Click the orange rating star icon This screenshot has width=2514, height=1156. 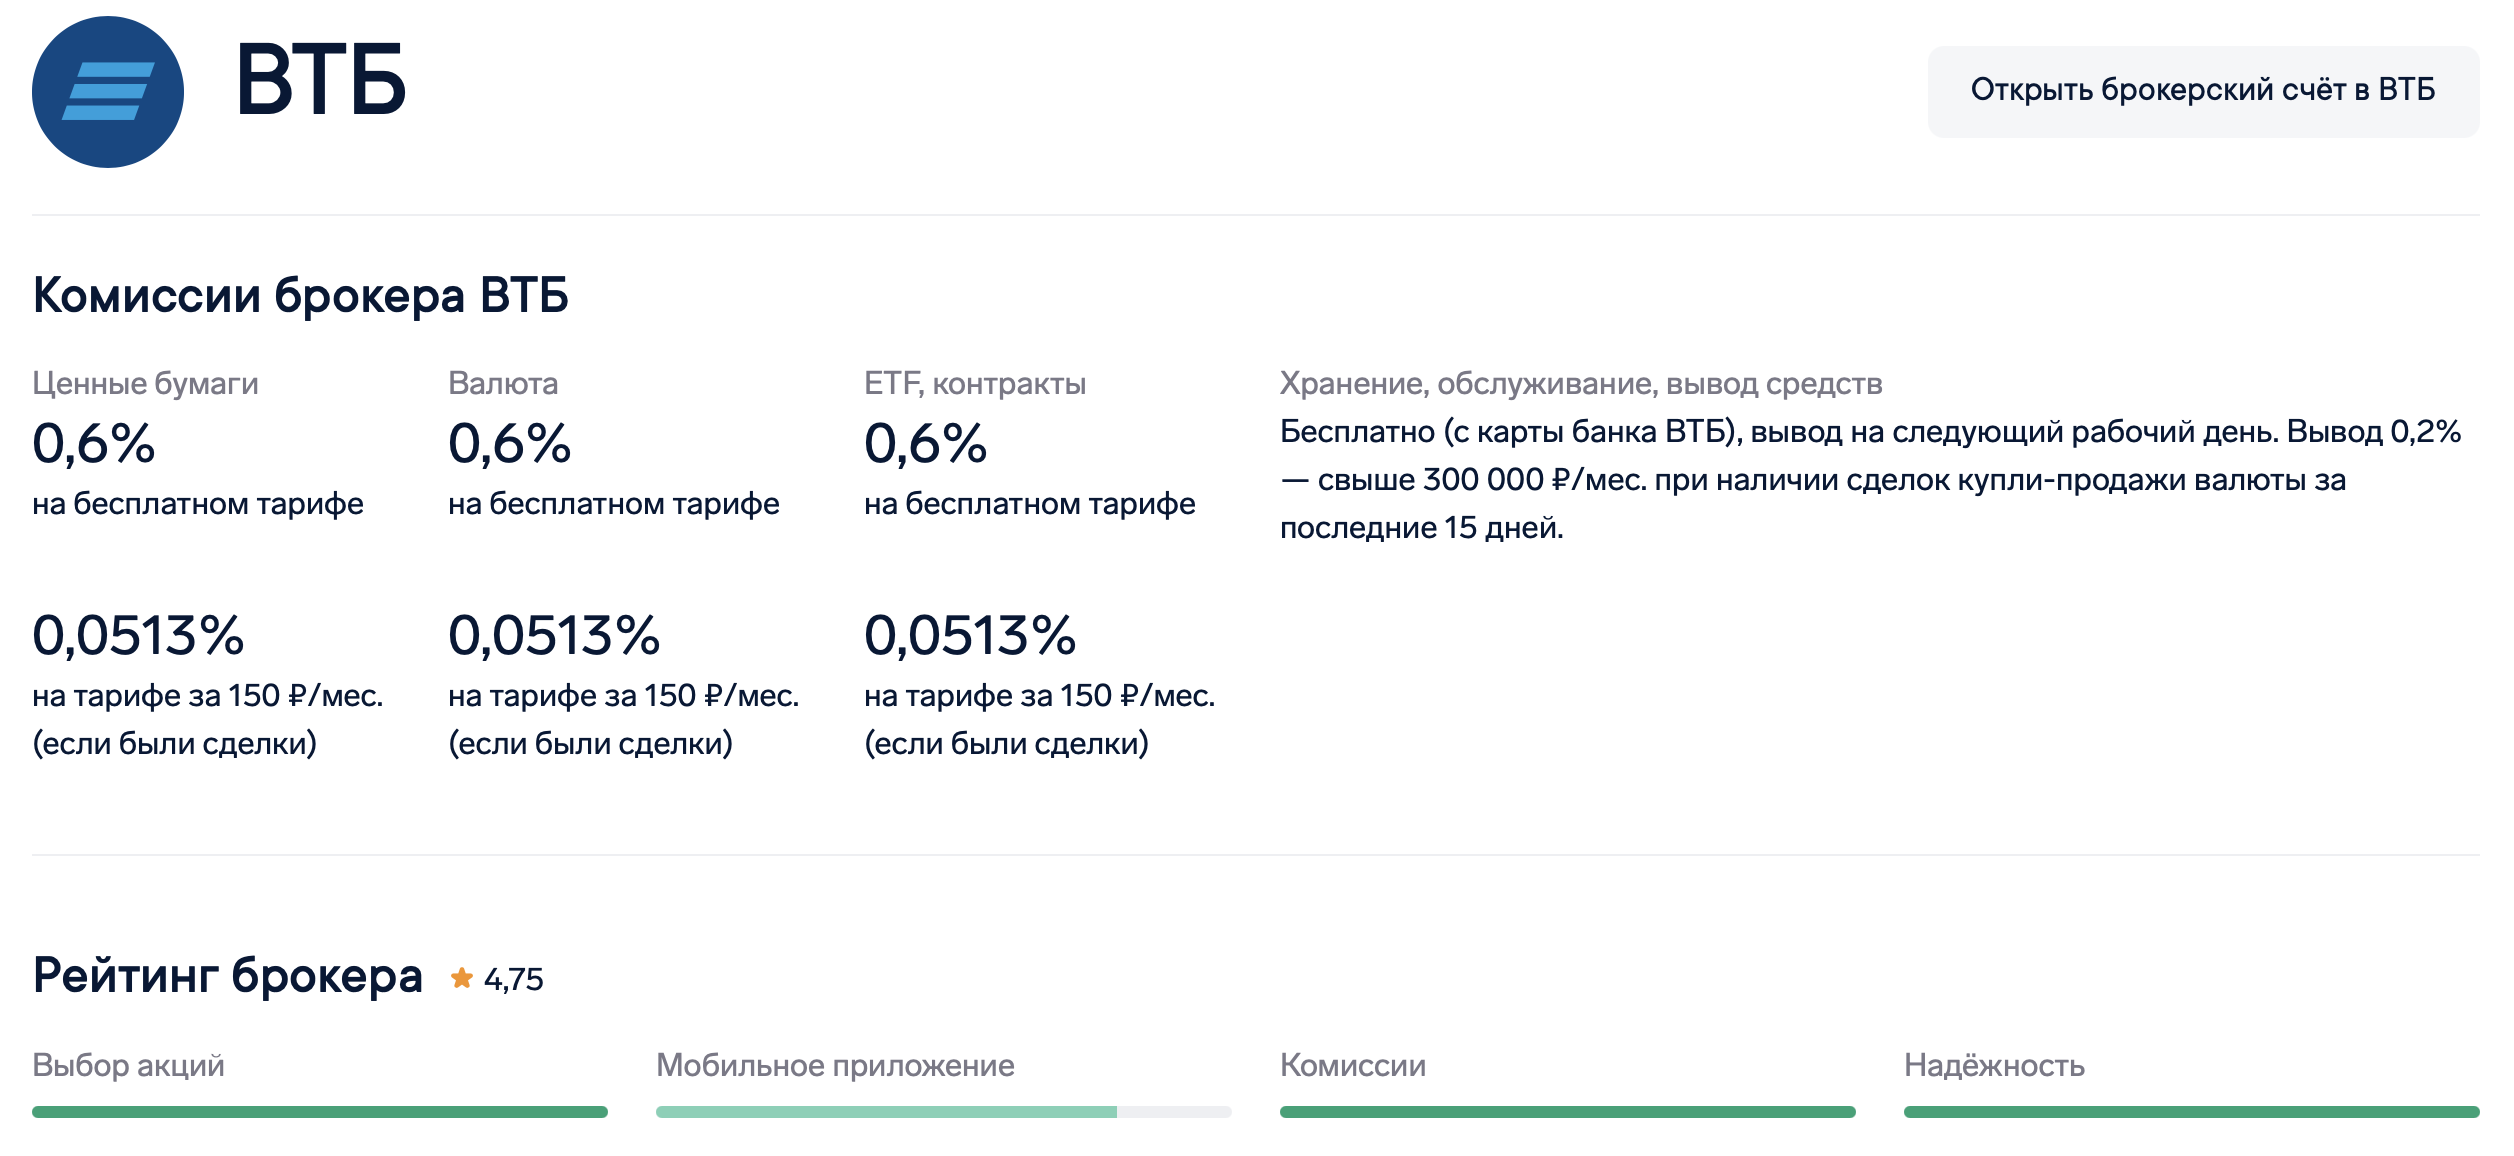461,978
